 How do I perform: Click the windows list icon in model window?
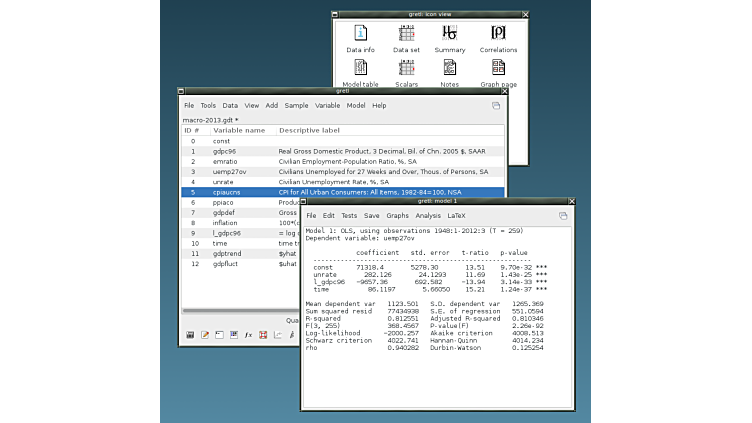[x=563, y=215]
